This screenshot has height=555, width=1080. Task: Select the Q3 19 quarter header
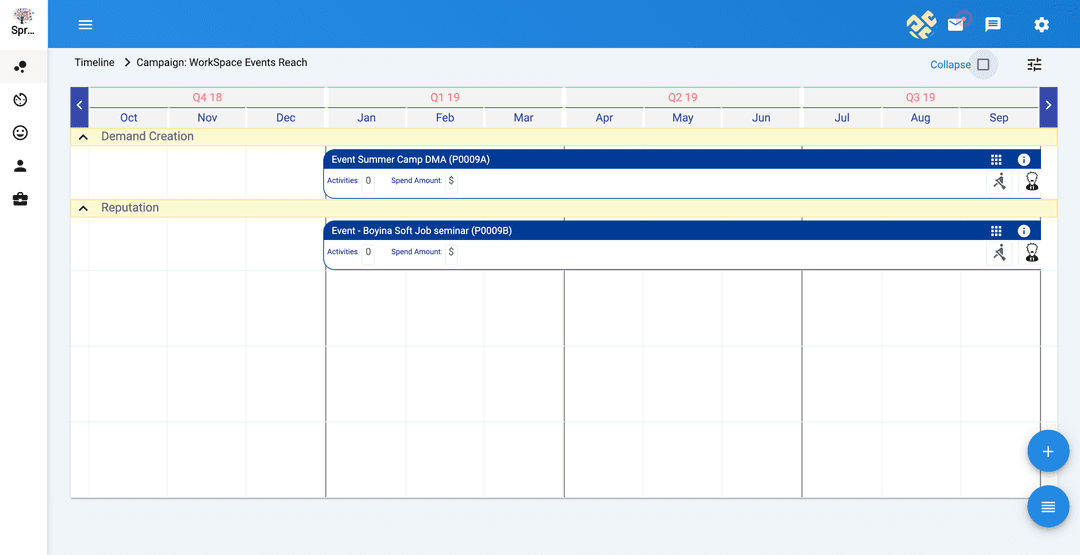[x=920, y=97]
